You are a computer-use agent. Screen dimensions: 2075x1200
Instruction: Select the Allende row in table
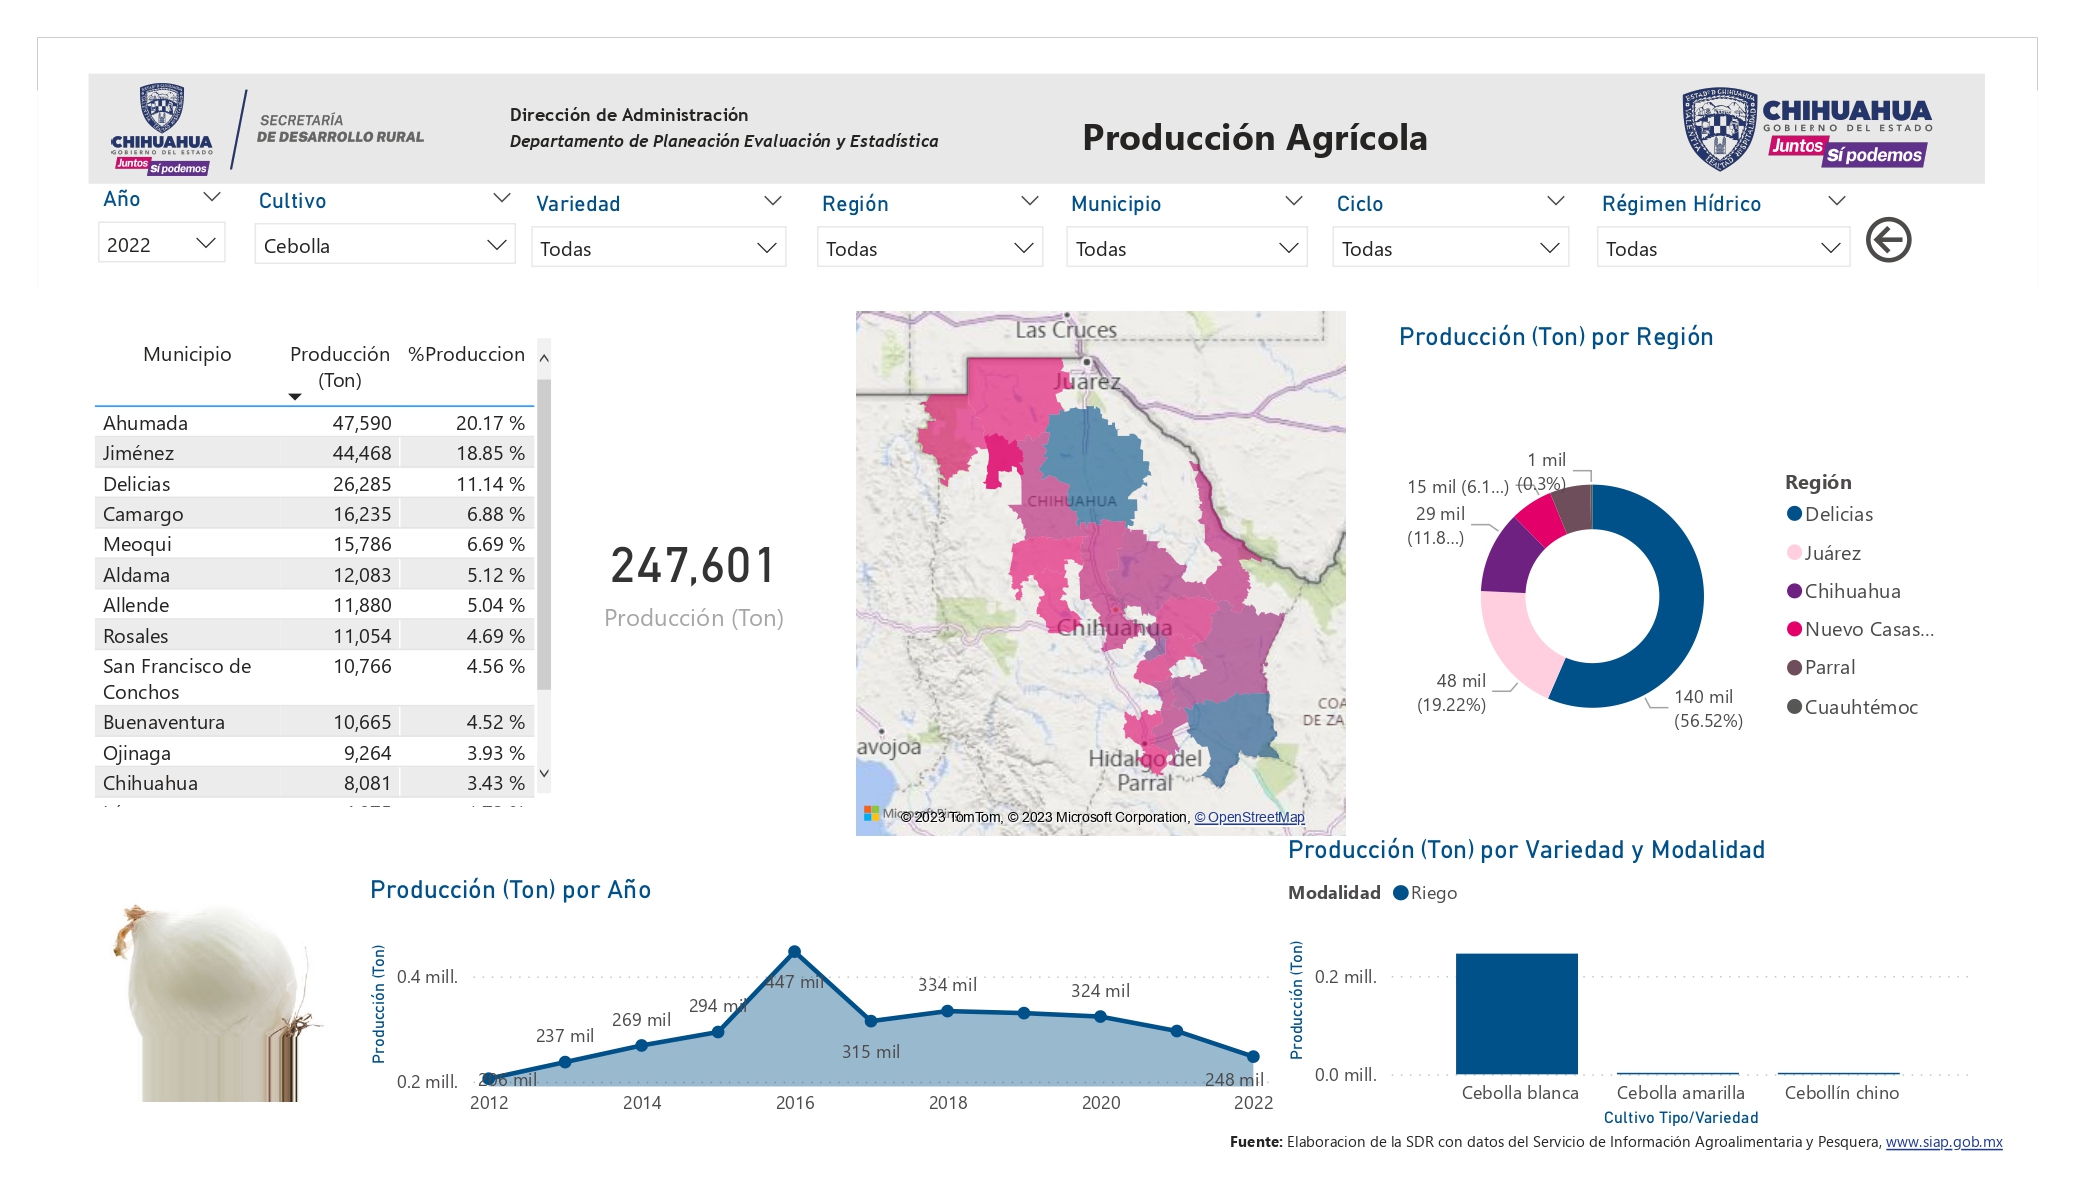(x=315, y=605)
